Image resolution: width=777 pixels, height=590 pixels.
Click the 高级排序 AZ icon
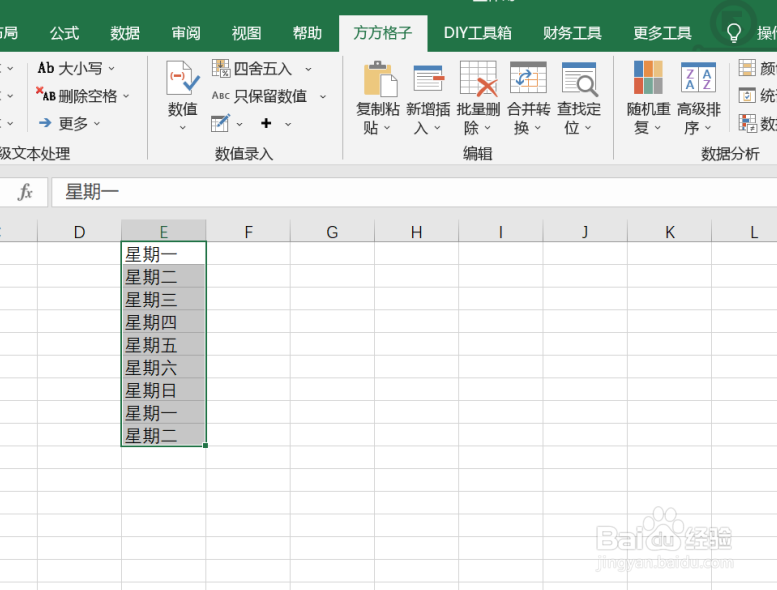tap(698, 77)
